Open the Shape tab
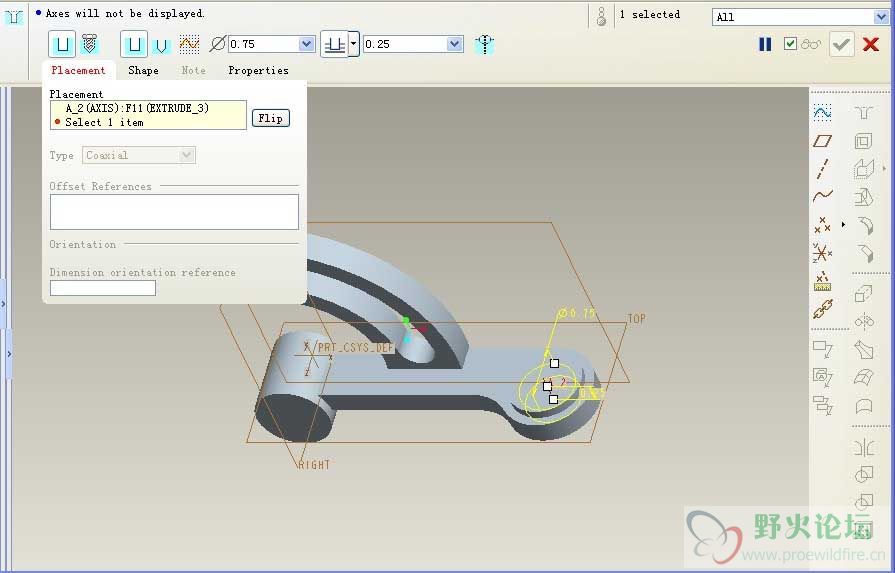 (143, 70)
